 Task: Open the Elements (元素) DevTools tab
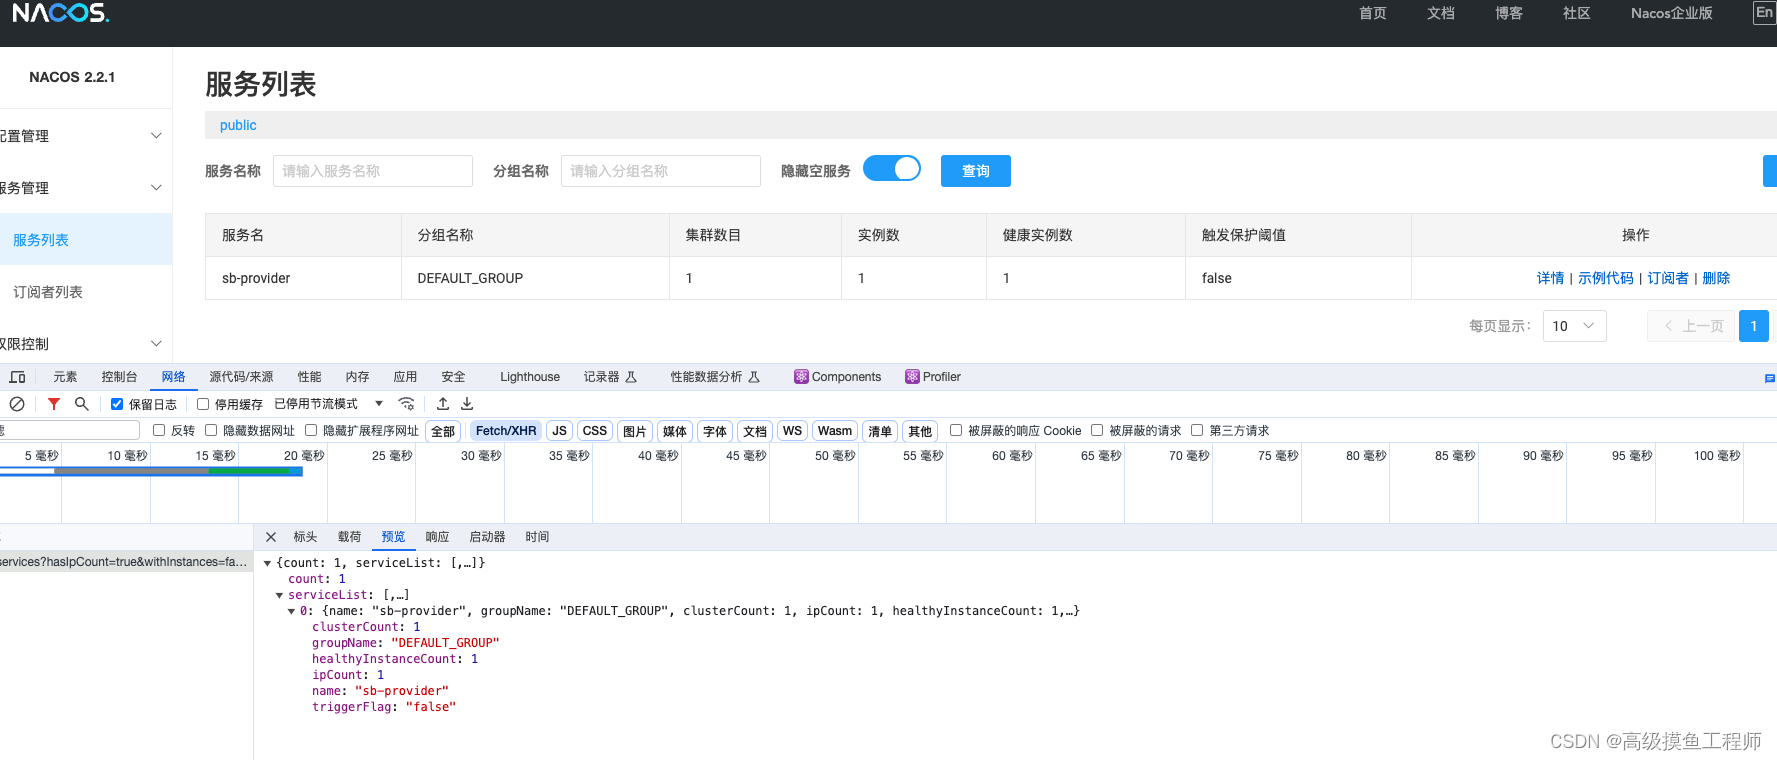pyautogui.click(x=65, y=377)
